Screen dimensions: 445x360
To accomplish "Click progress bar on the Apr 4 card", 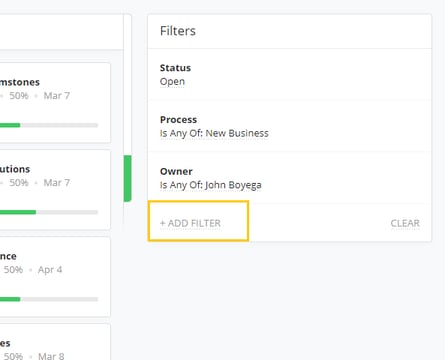I will (x=49, y=299).
